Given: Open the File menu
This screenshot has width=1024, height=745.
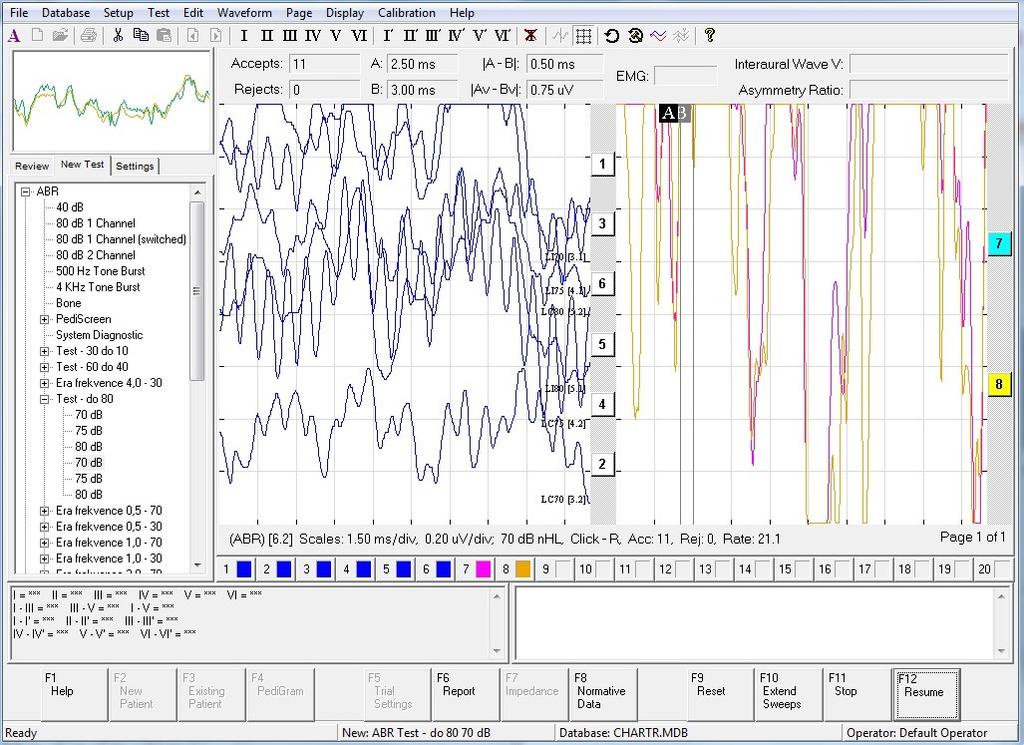Looking at the screenshot, I should click(x=19, y=12).
